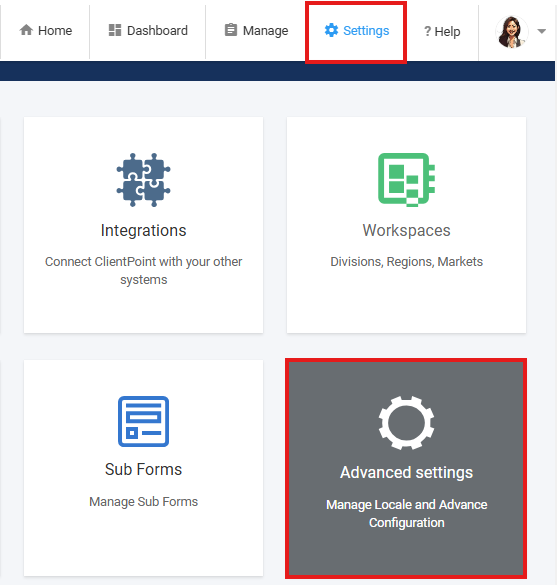This screenshot has width=557, height=585.
Task: Open the Advanced settings title
Action: click(x=407, y=472)
